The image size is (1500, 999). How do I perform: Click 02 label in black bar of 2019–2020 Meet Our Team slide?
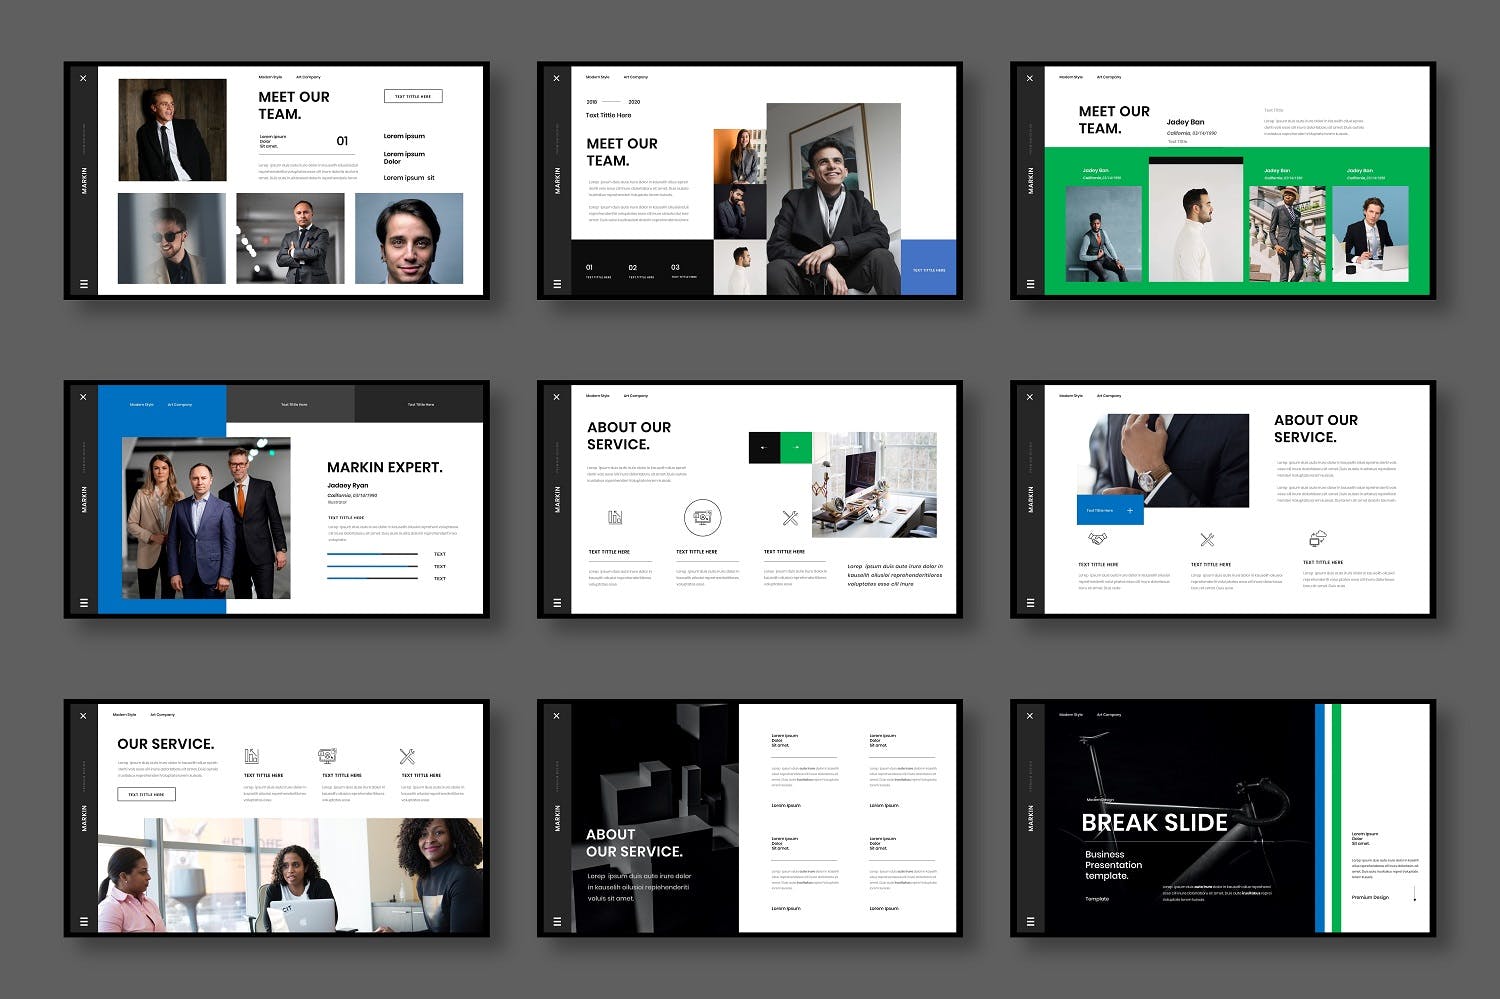click(x=632, y=267)
